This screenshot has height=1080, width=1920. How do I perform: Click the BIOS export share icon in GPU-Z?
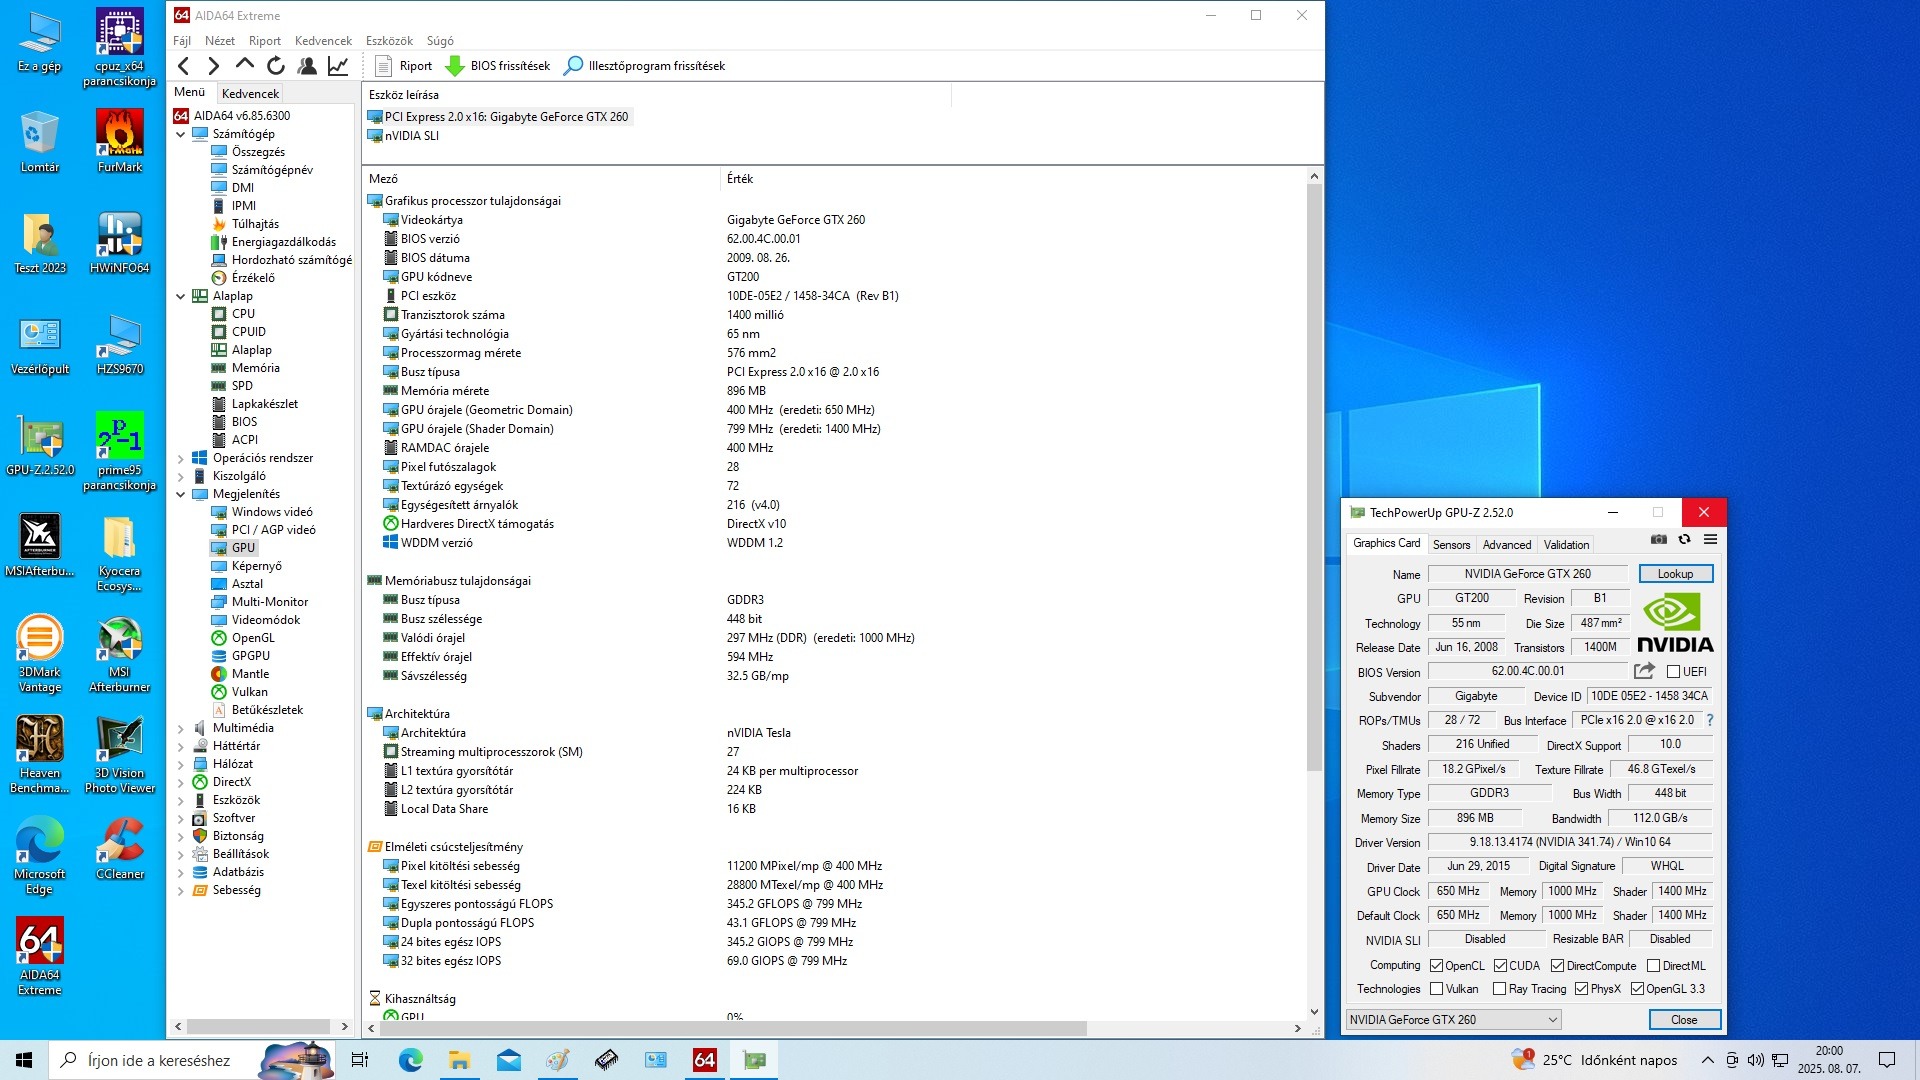pos(1644,671)
